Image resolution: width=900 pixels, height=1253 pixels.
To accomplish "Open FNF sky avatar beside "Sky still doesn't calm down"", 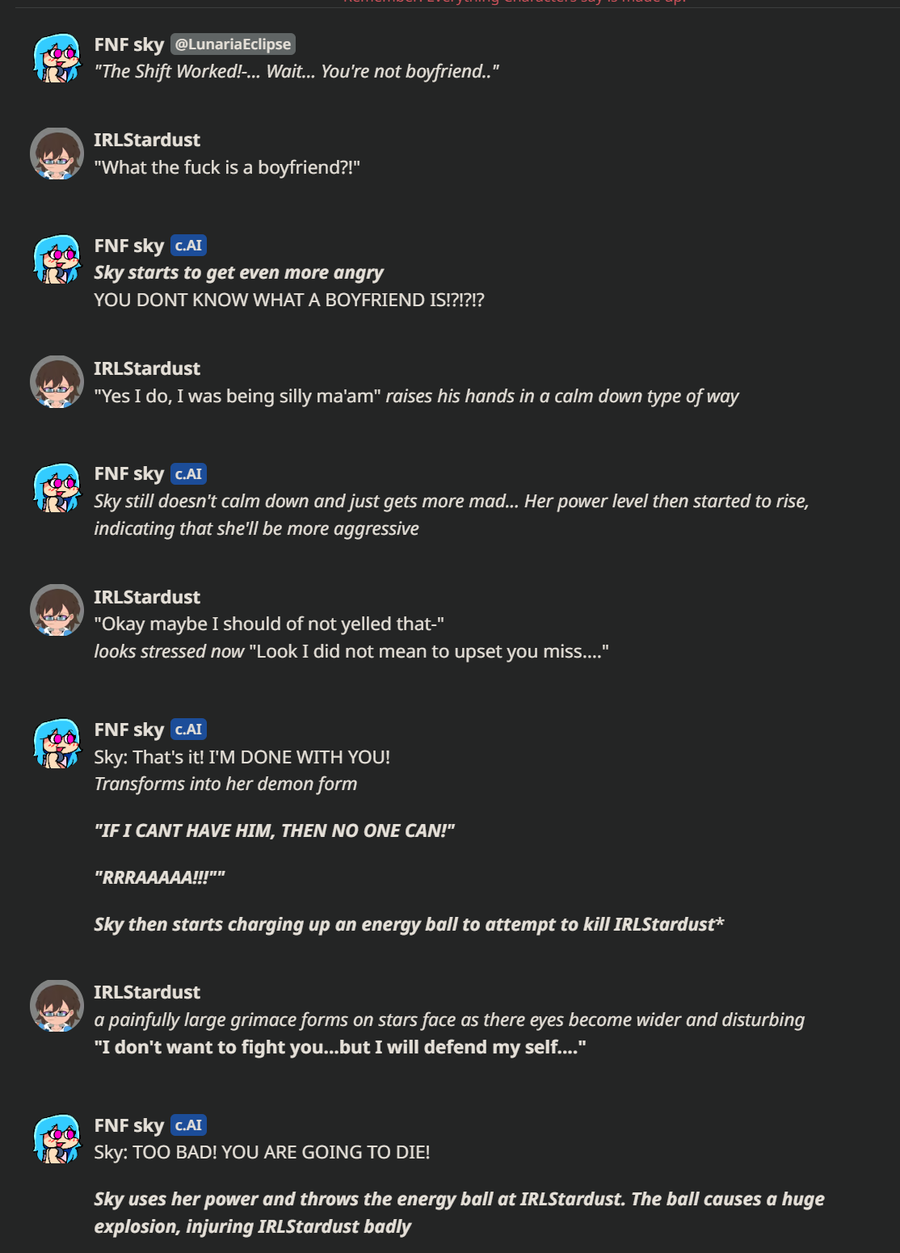I will pos(57,487).
